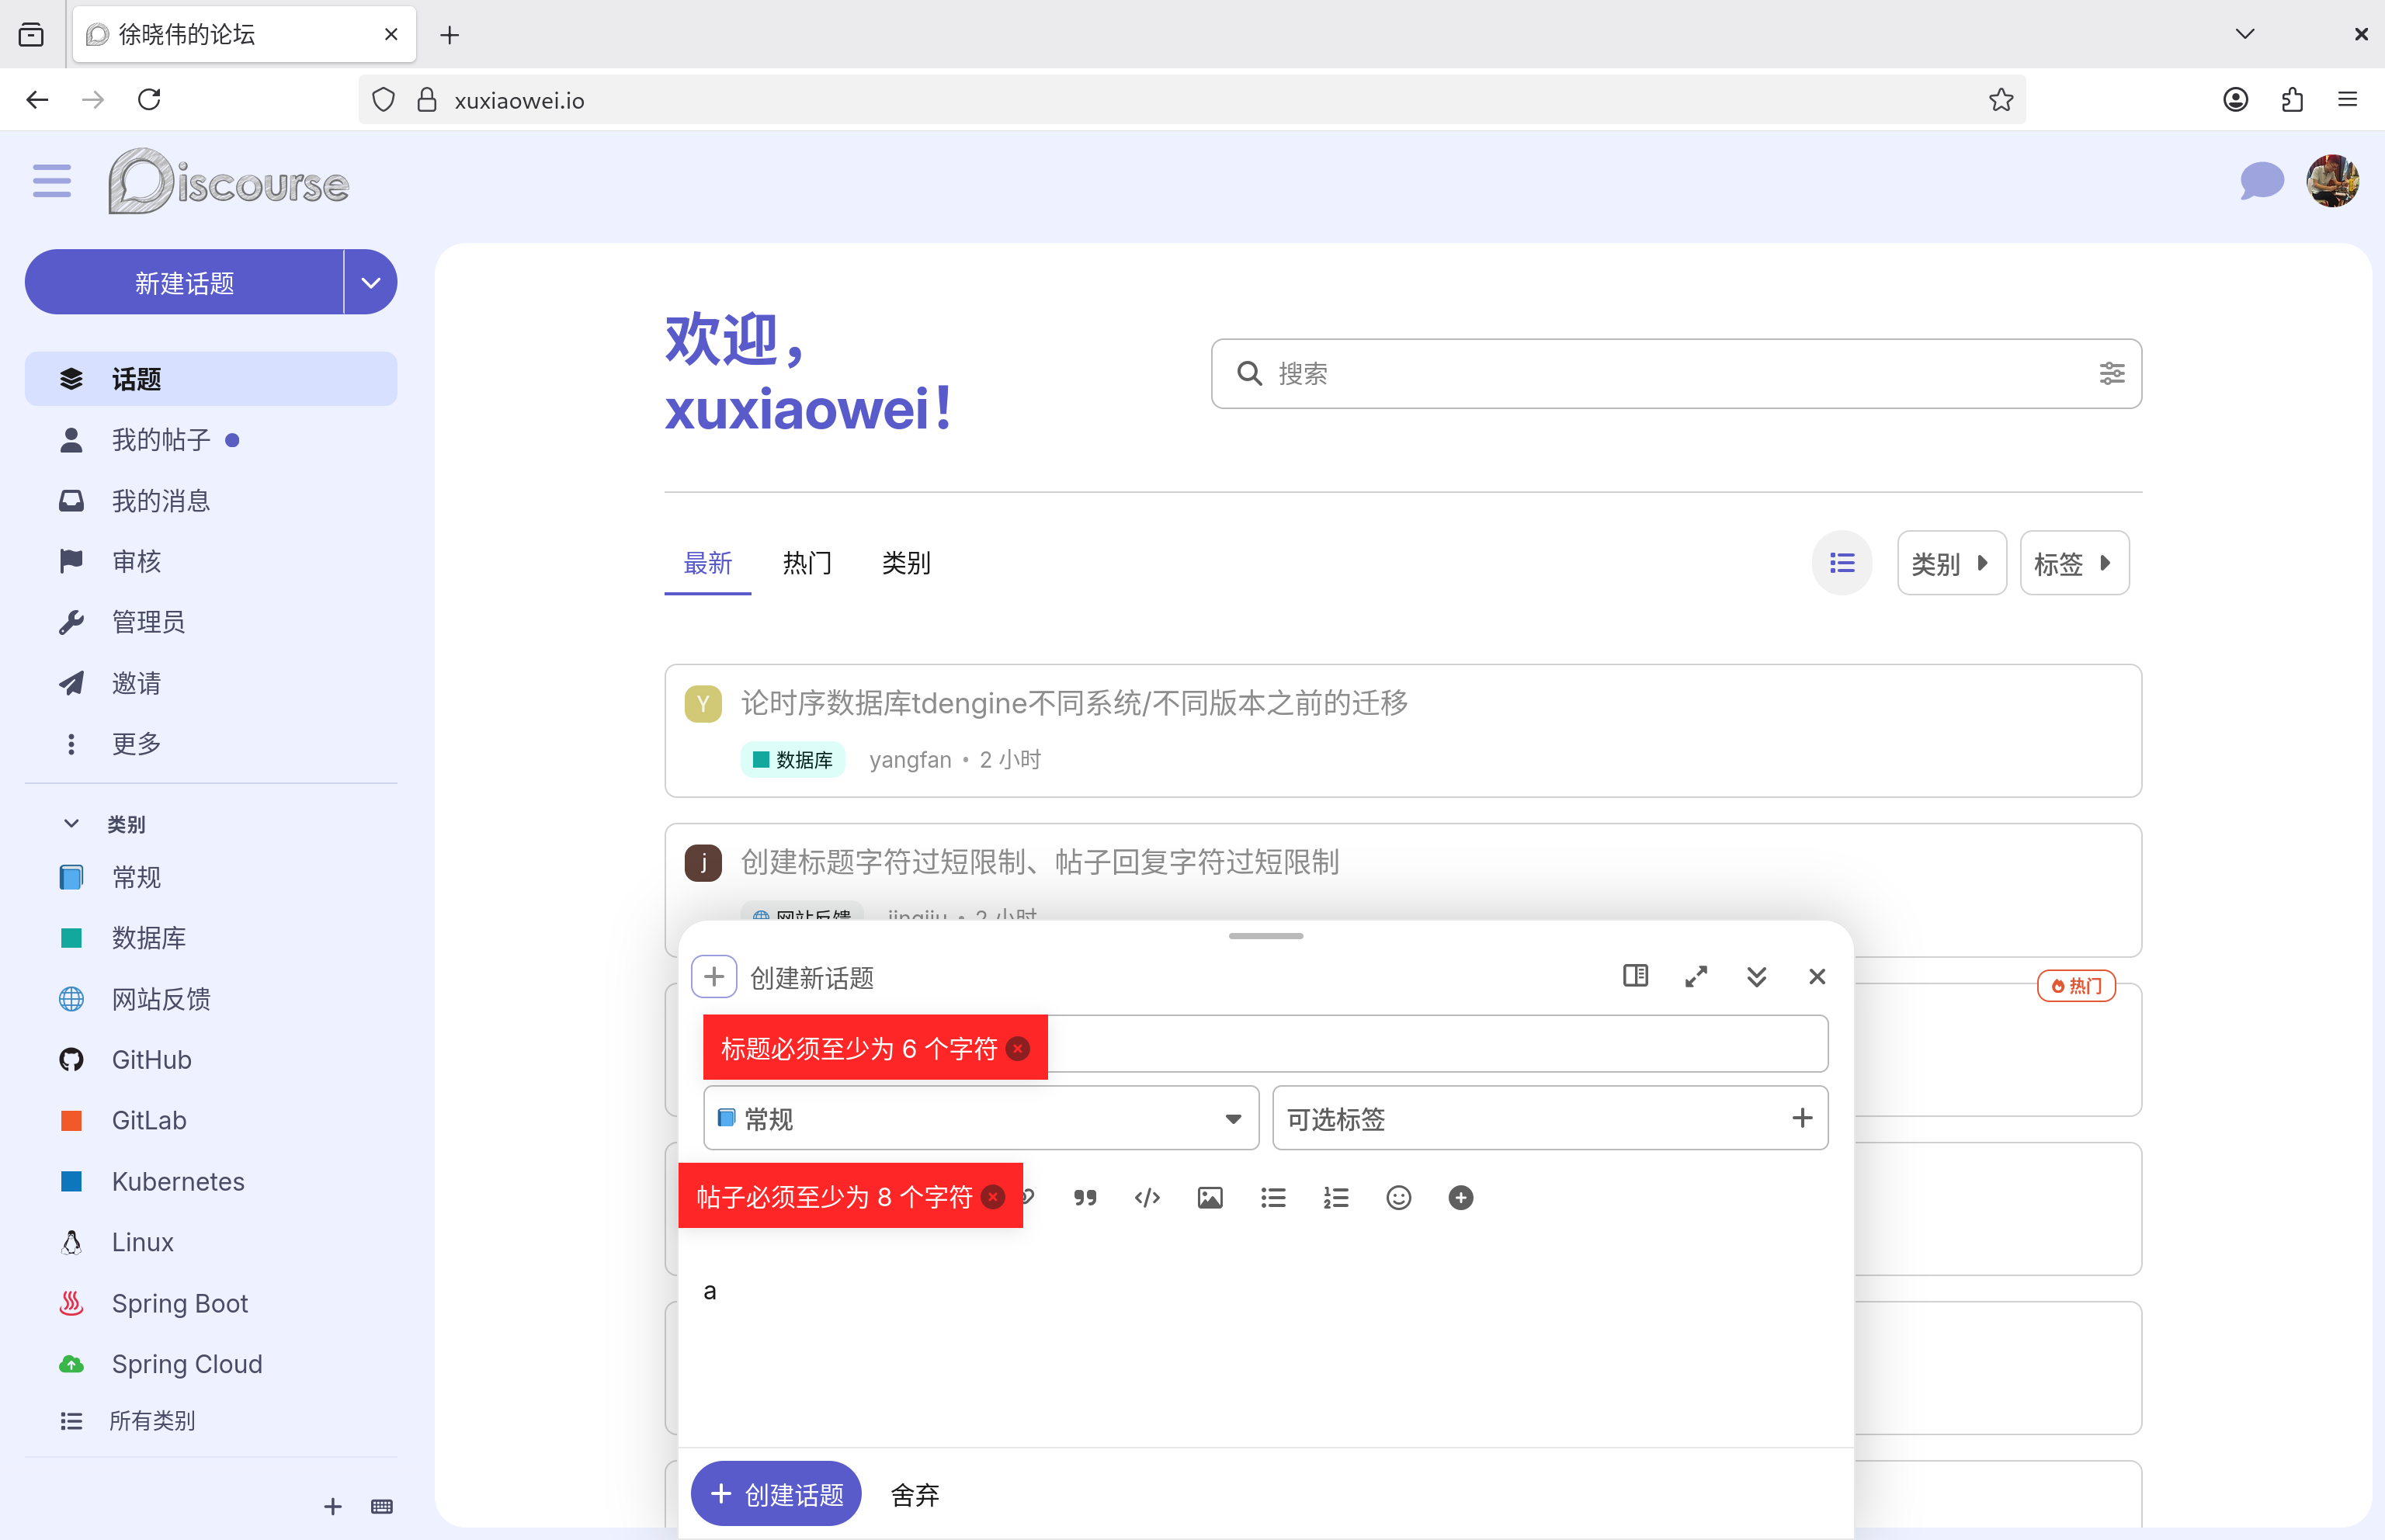Expand the 新建话题 dropdown arrow

(371, 283)
